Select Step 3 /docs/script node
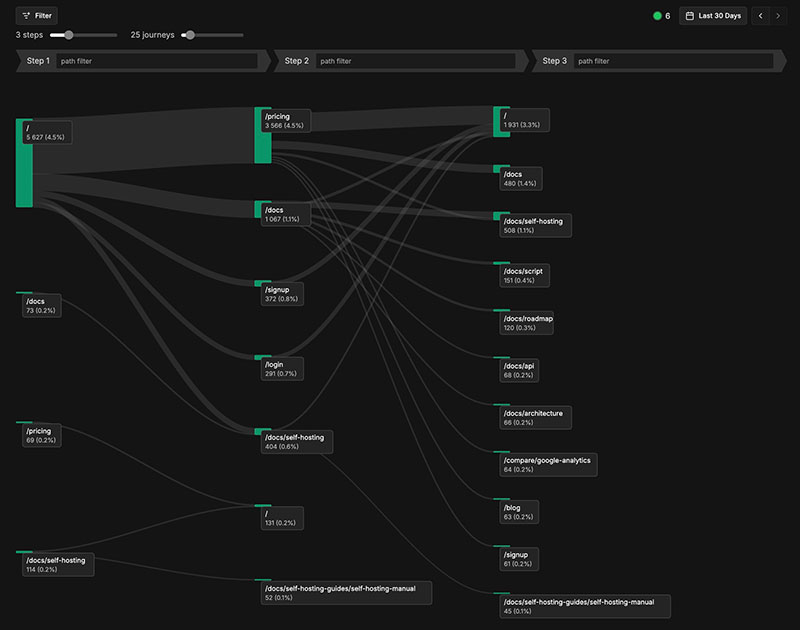Viewport: 800px width, 630px height. (x=524, y=275)
